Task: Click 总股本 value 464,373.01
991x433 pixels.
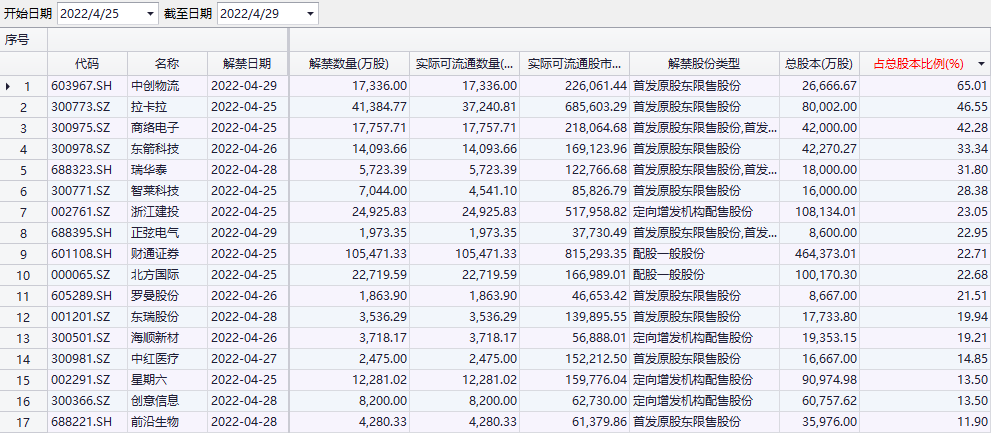Action: [827, 254]
